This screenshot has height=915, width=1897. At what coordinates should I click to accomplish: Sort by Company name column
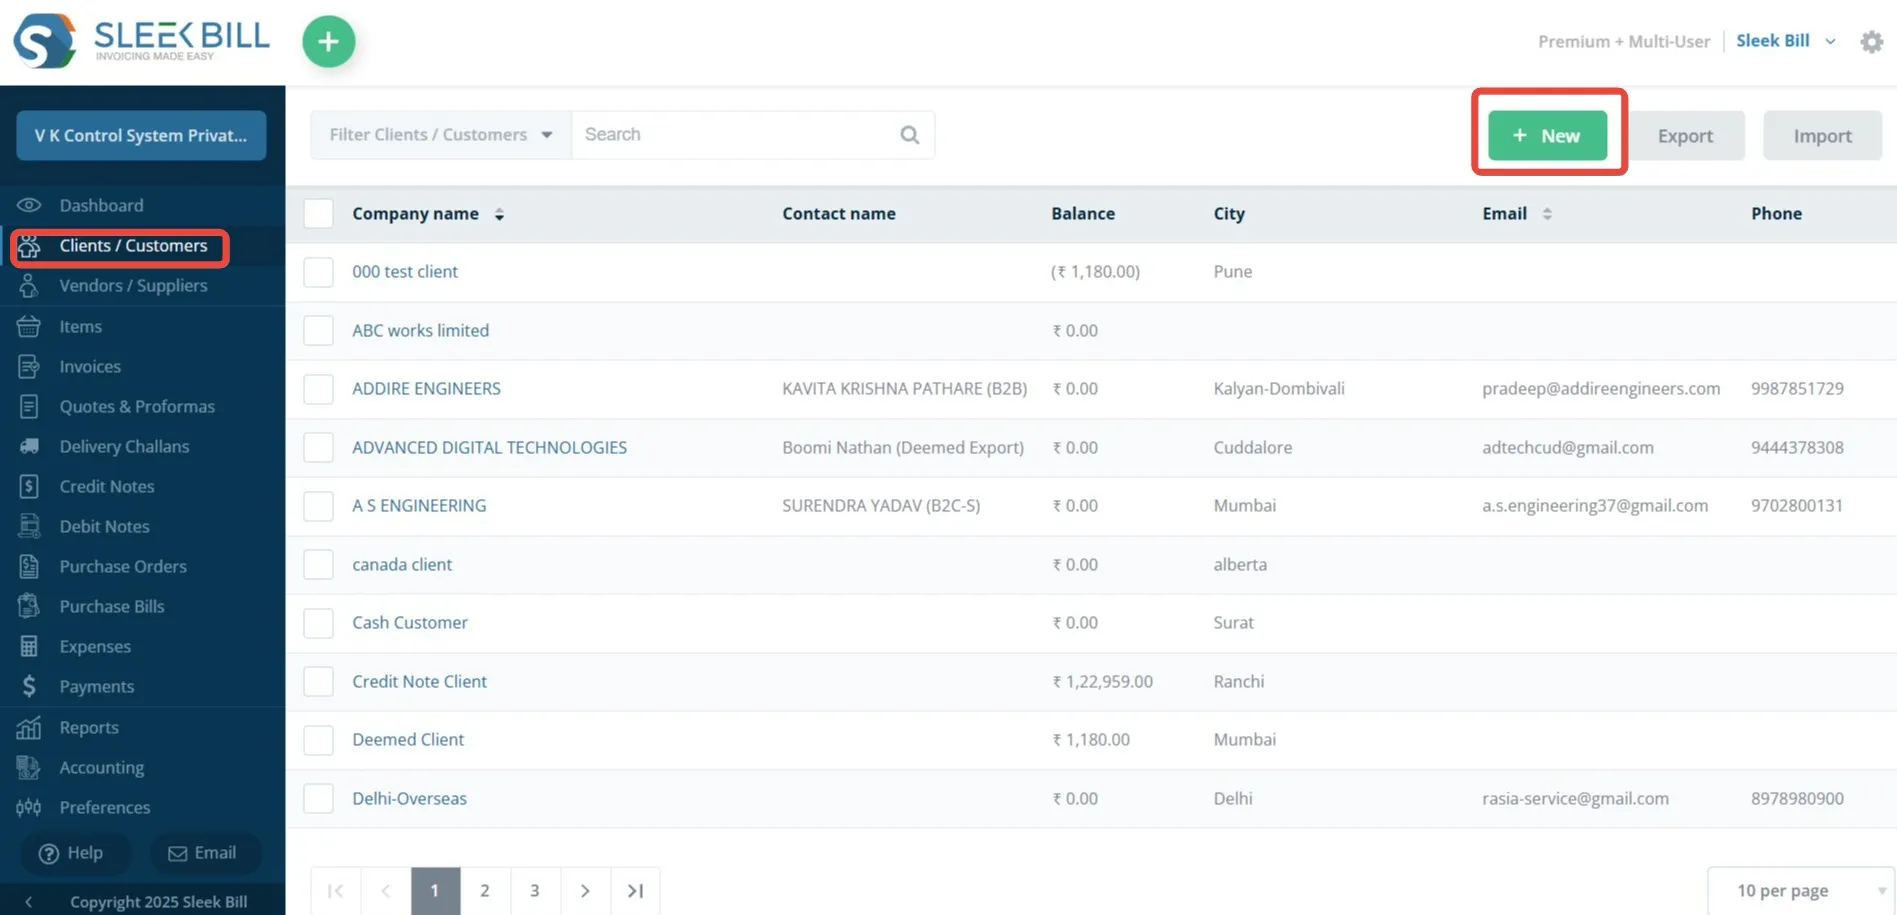427,214
